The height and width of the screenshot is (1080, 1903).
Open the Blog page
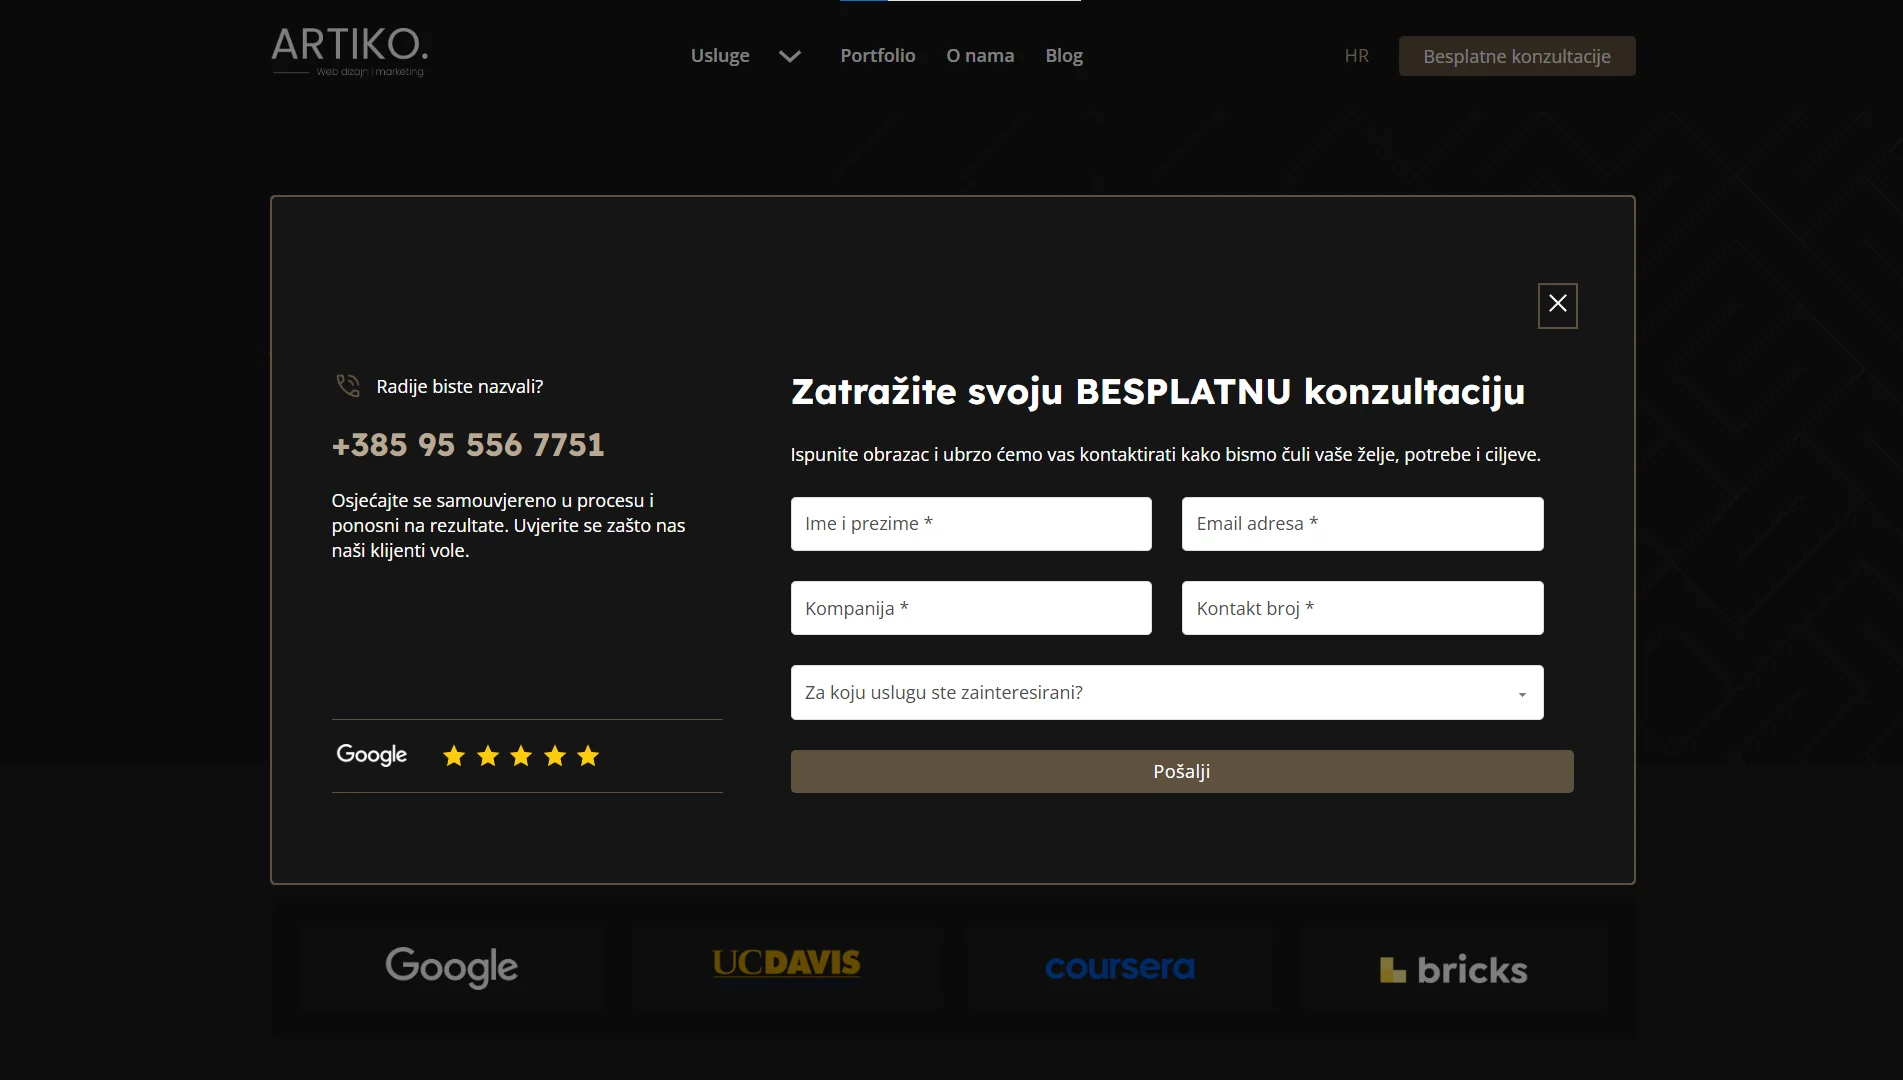[1064, 56]
